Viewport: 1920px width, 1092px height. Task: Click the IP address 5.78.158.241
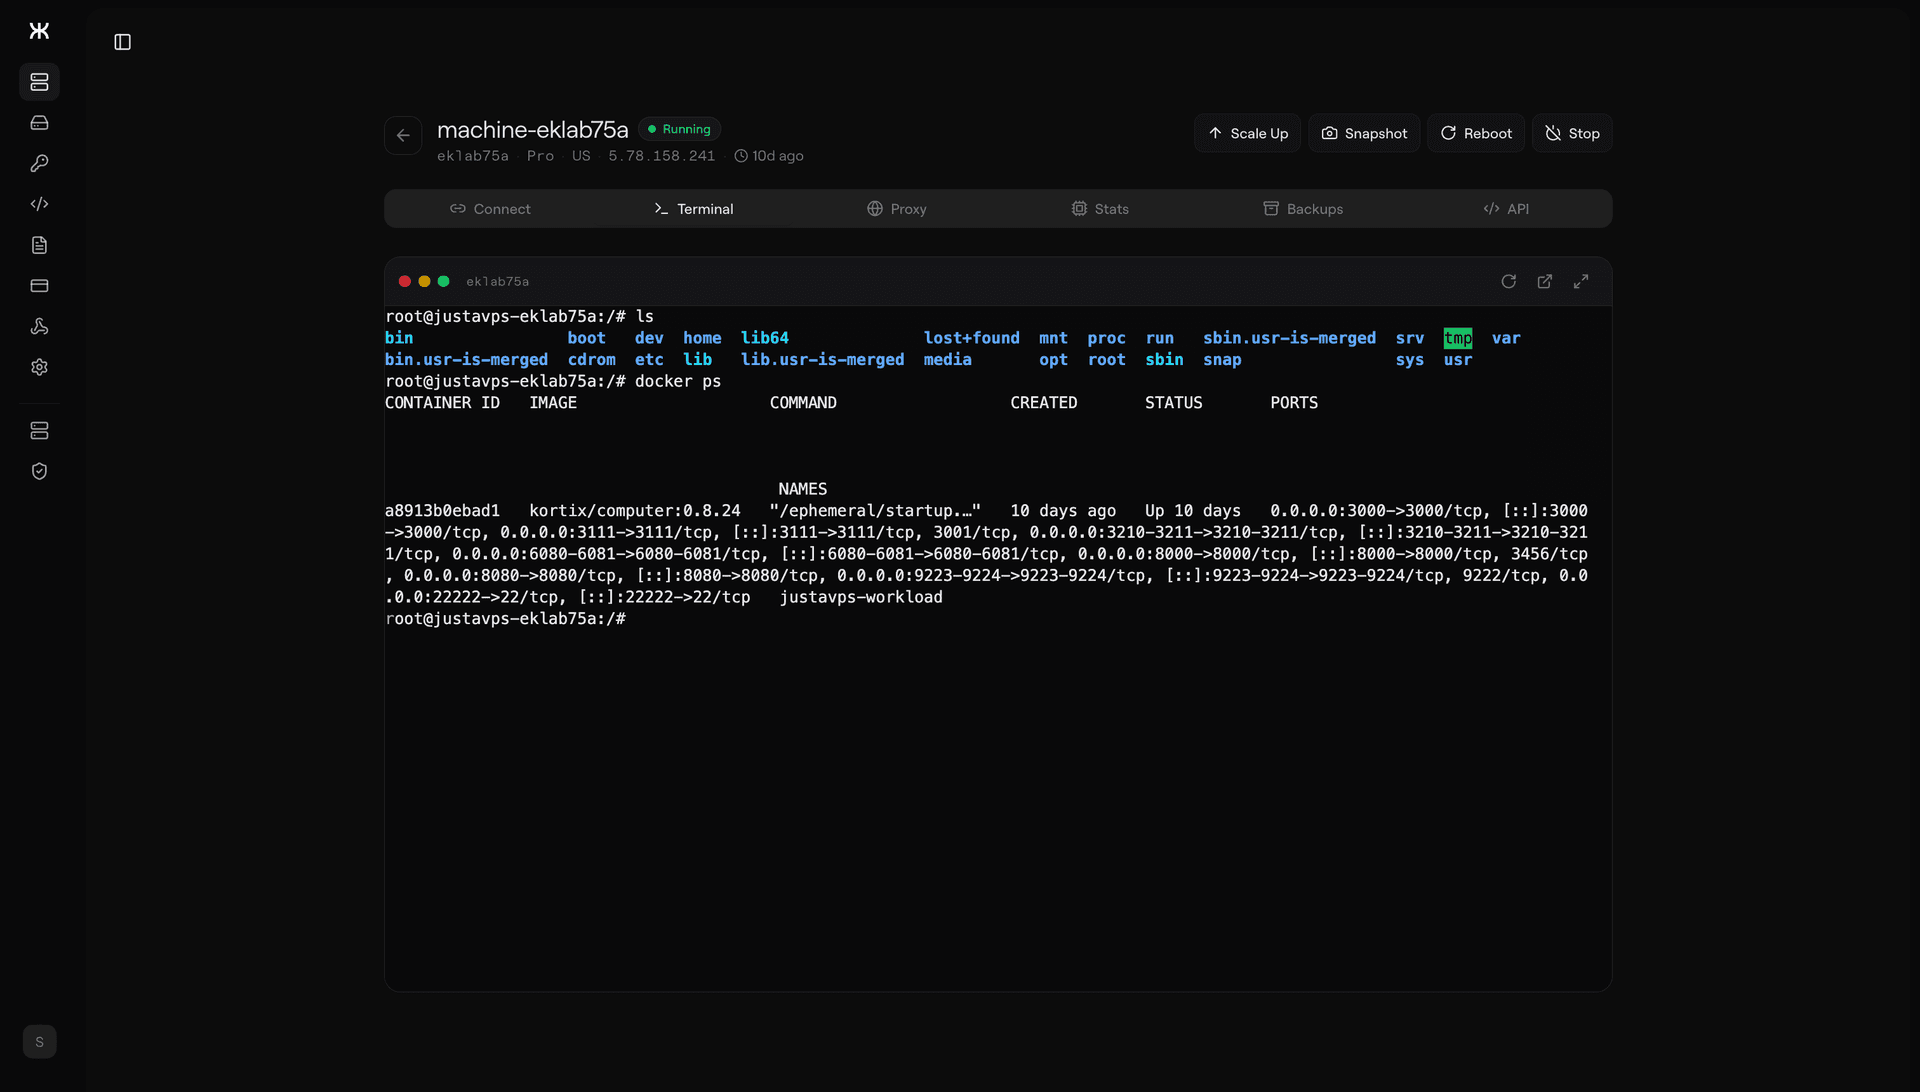(662, 156)
